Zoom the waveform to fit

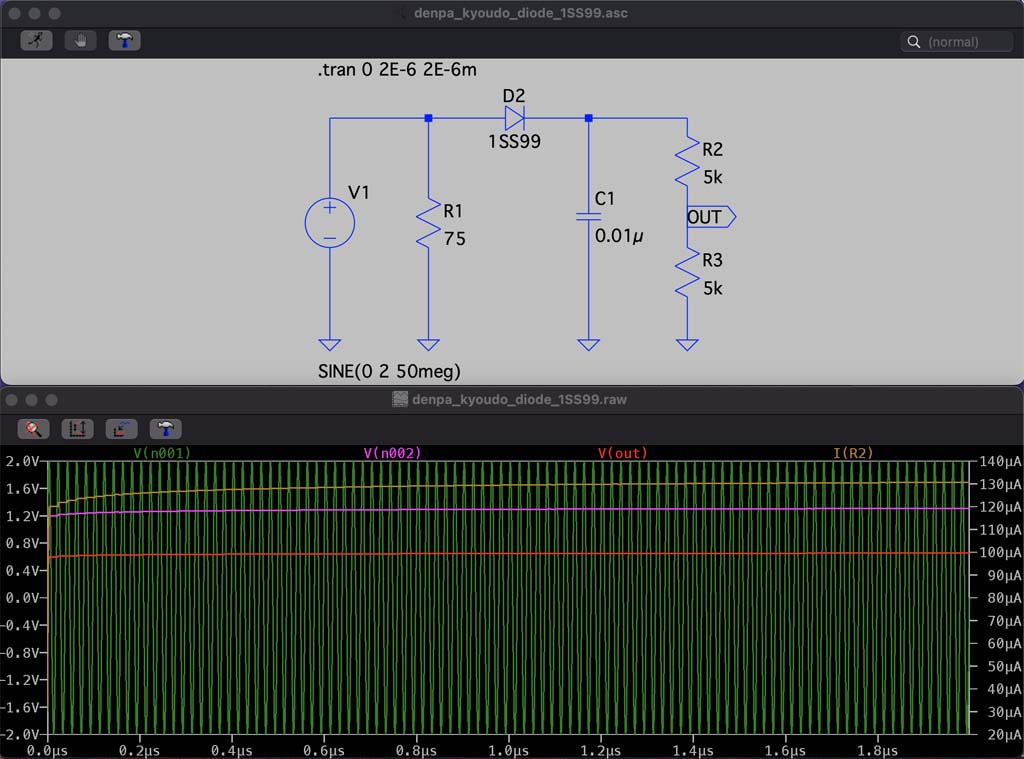point(33,429)
